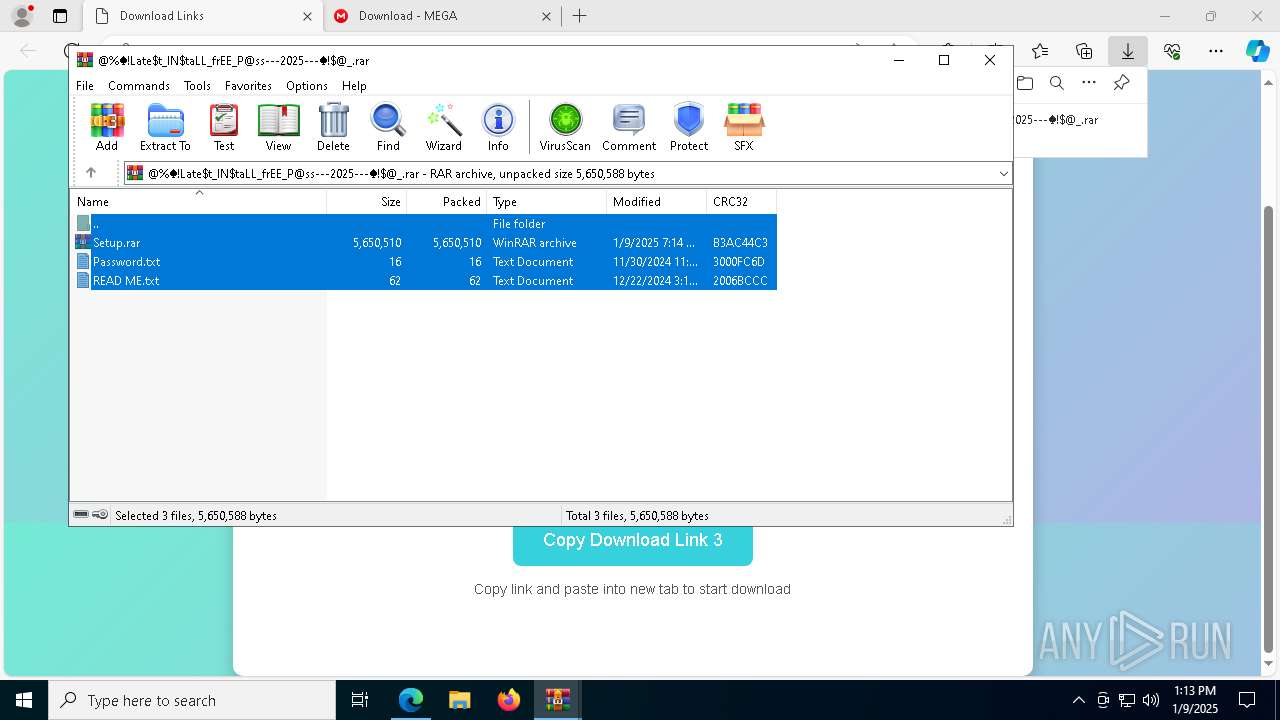This screenshot has height=720, width=1280.
Task: Search downloads magnifier icon
Action: pos(1056,83)
